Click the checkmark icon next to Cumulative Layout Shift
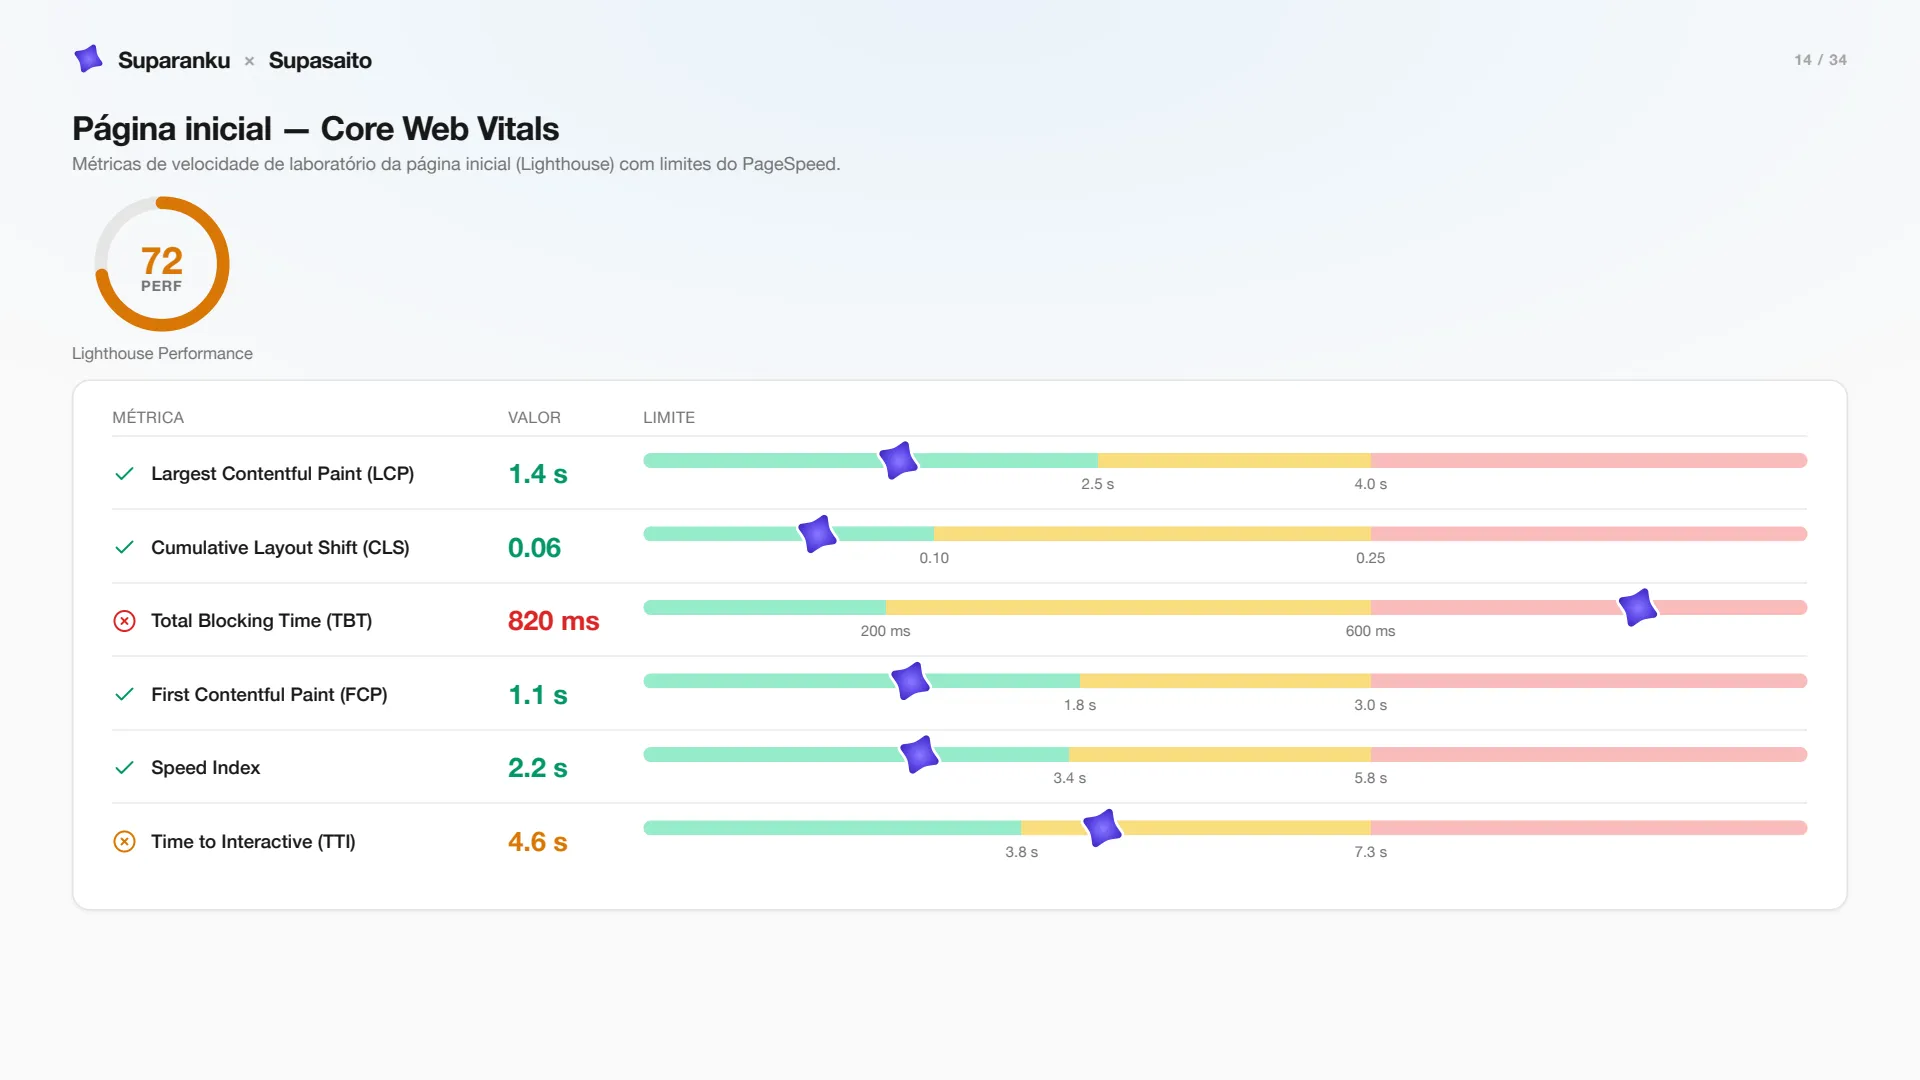 point(124,548)
